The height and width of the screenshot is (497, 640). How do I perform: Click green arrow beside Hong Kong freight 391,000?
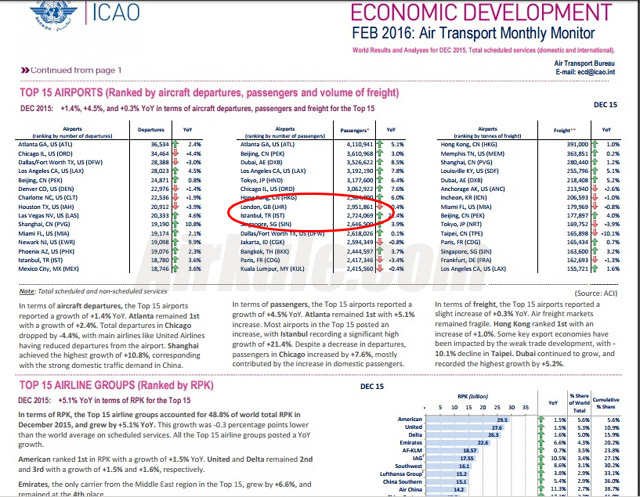coord(595,144)
